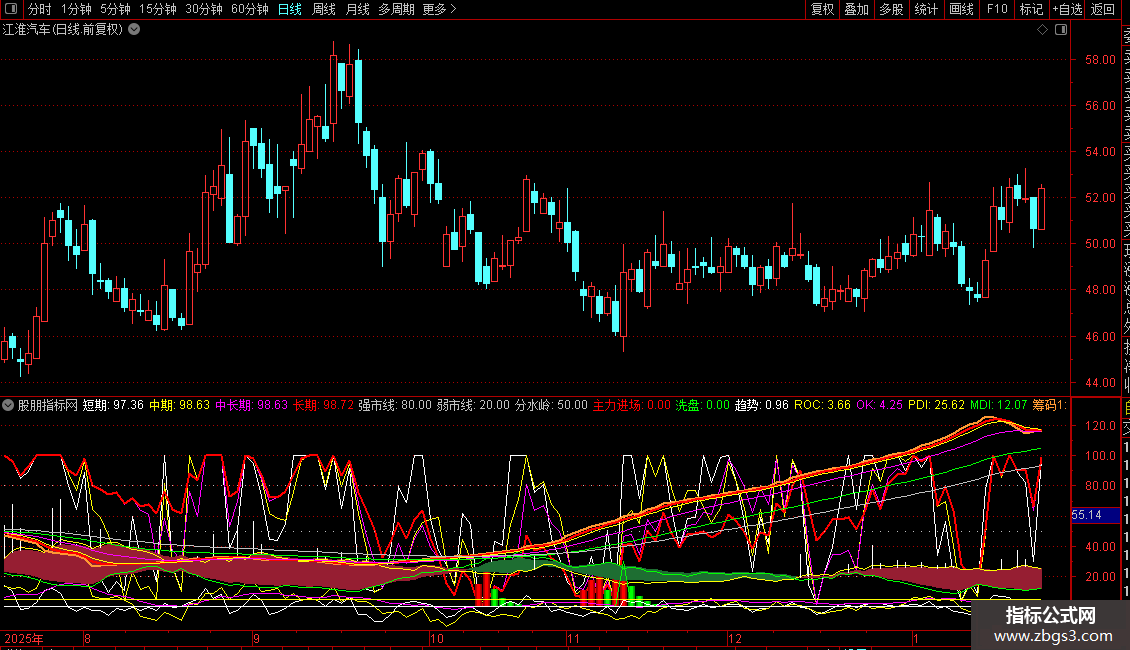Open F10 company information

pyautogui.click(x=996, y=9)
